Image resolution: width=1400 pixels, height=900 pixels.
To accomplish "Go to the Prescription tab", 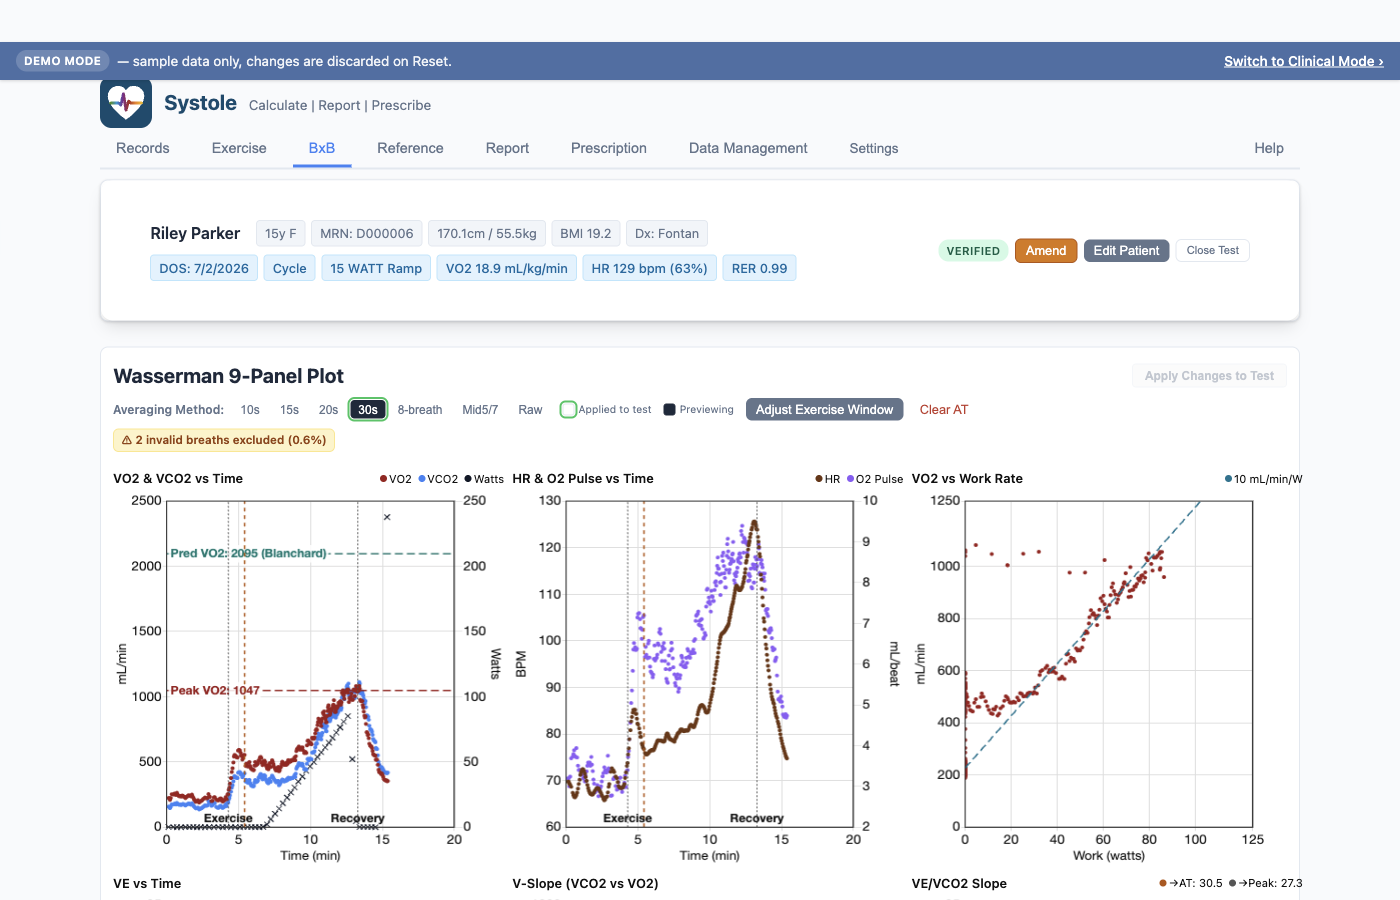I will pyautogui.click(x=609, y=148).
